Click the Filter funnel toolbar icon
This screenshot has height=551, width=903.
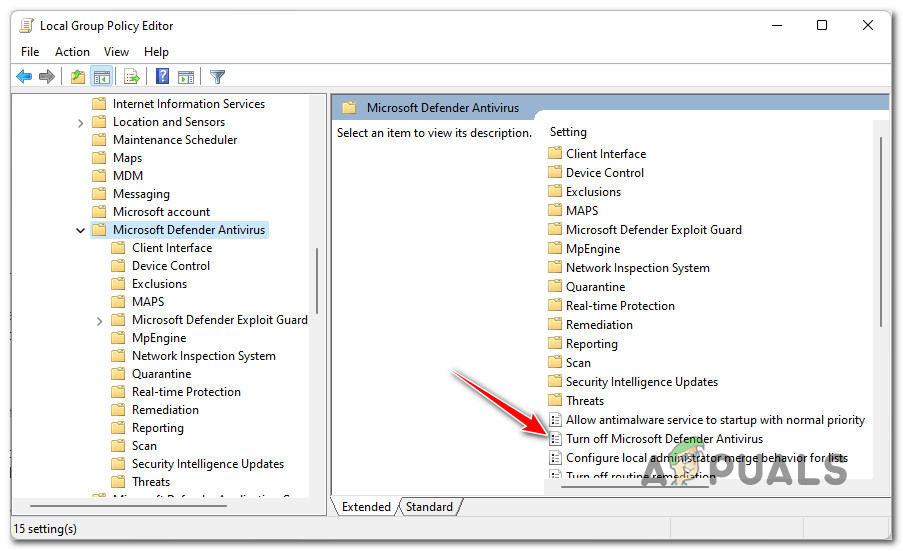[217, 76]
